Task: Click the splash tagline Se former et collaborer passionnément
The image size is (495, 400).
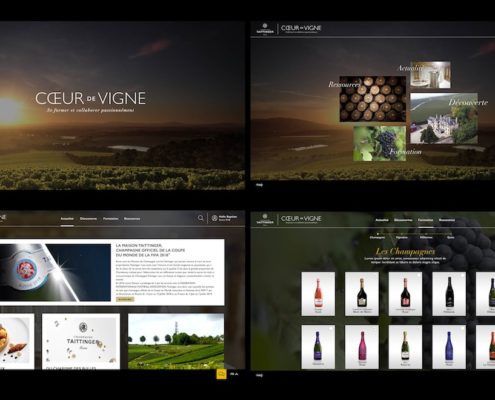Action: 91,110
